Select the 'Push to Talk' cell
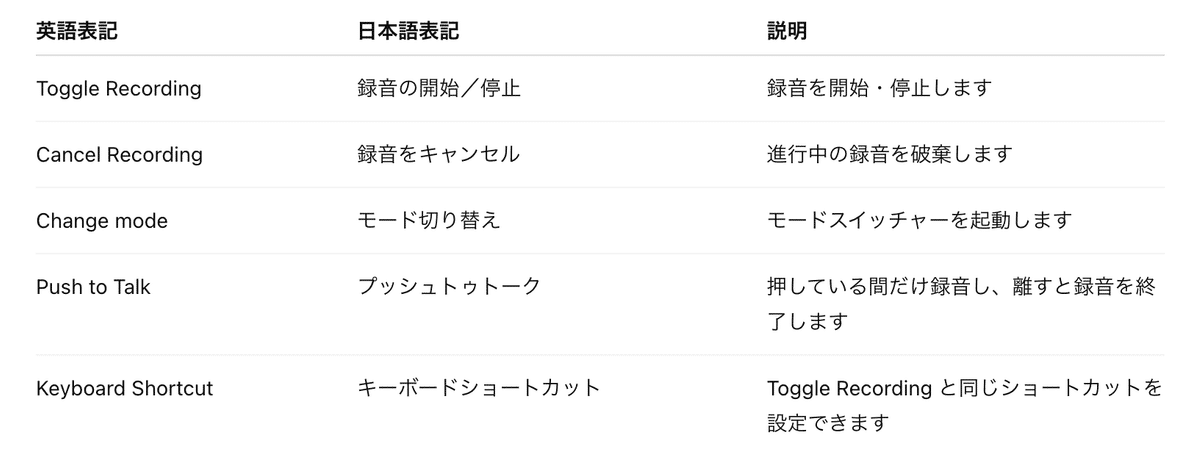 pyautogui.click(x=94, y=287)
